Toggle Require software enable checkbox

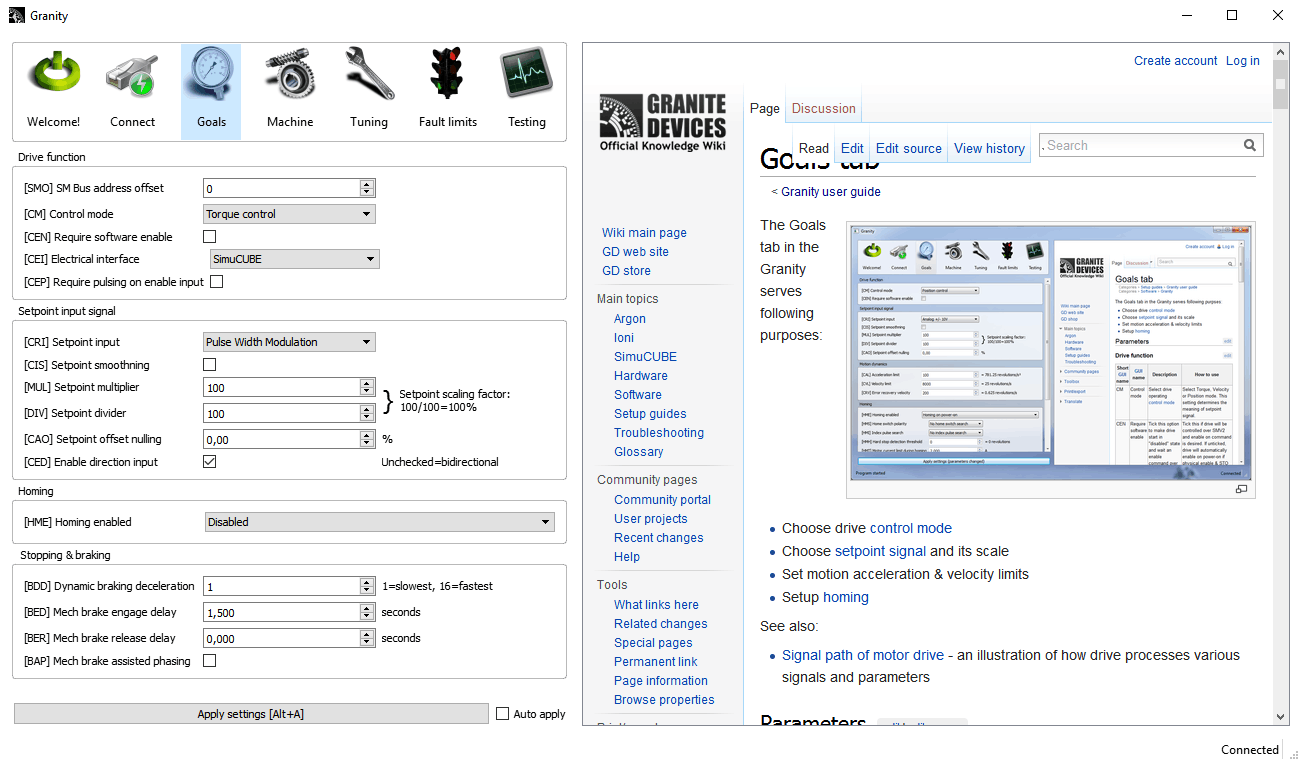[x=210, y=237]
